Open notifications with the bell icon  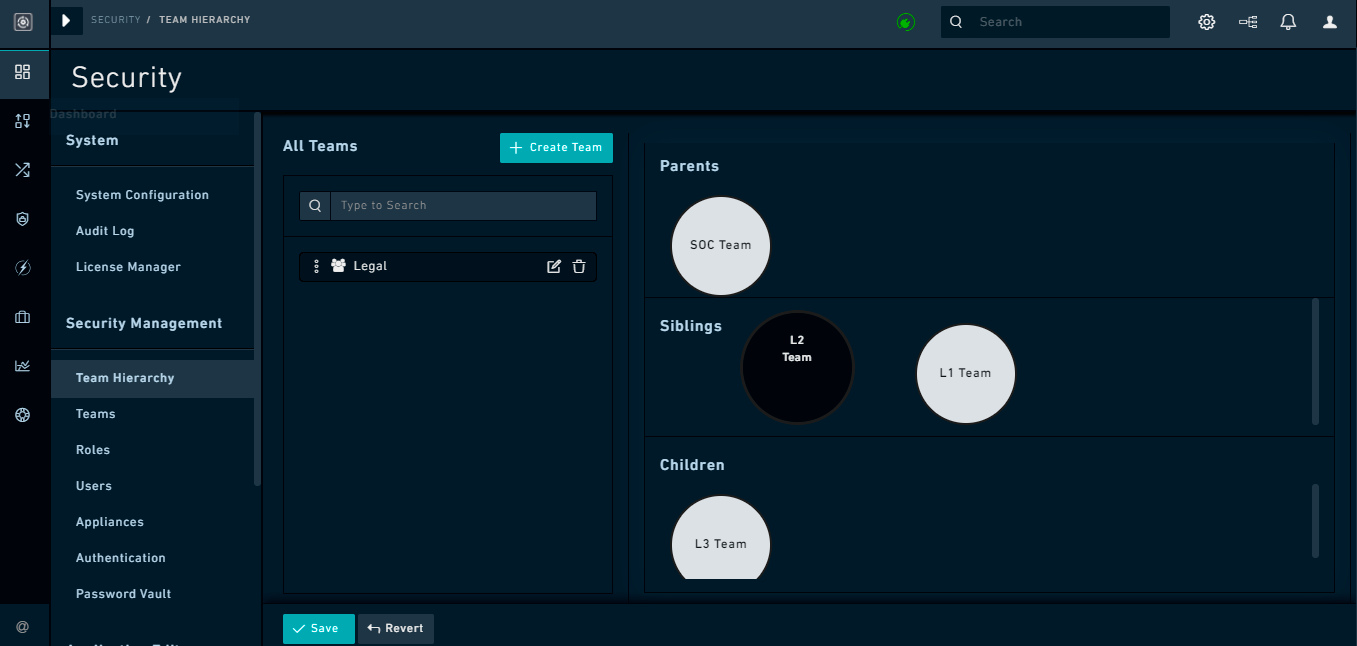click(1288, 21)
